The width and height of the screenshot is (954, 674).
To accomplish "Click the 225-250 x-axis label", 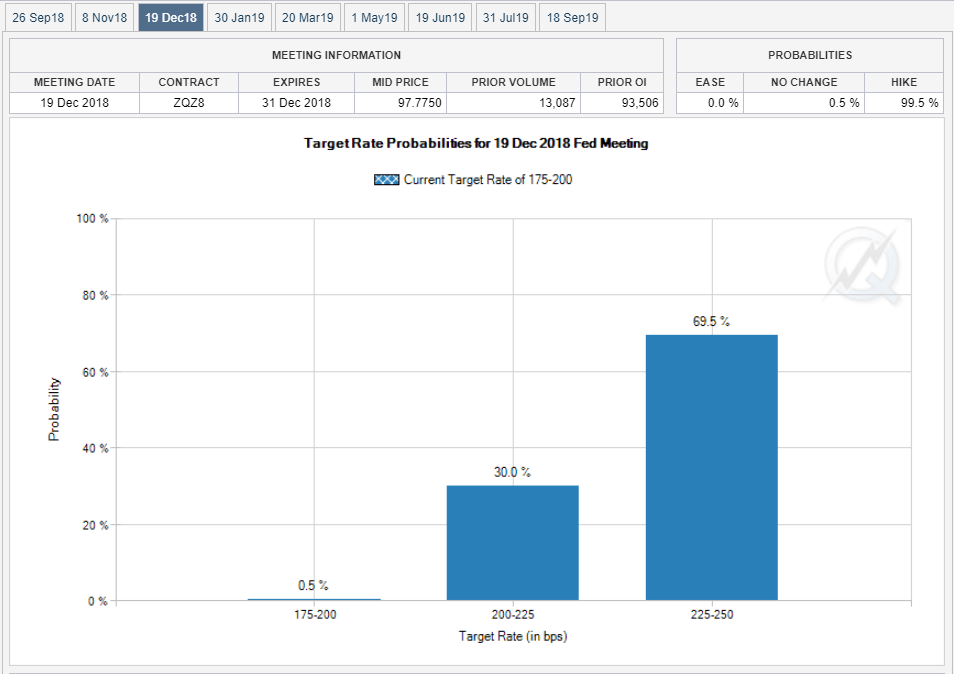I will (712, 614).
